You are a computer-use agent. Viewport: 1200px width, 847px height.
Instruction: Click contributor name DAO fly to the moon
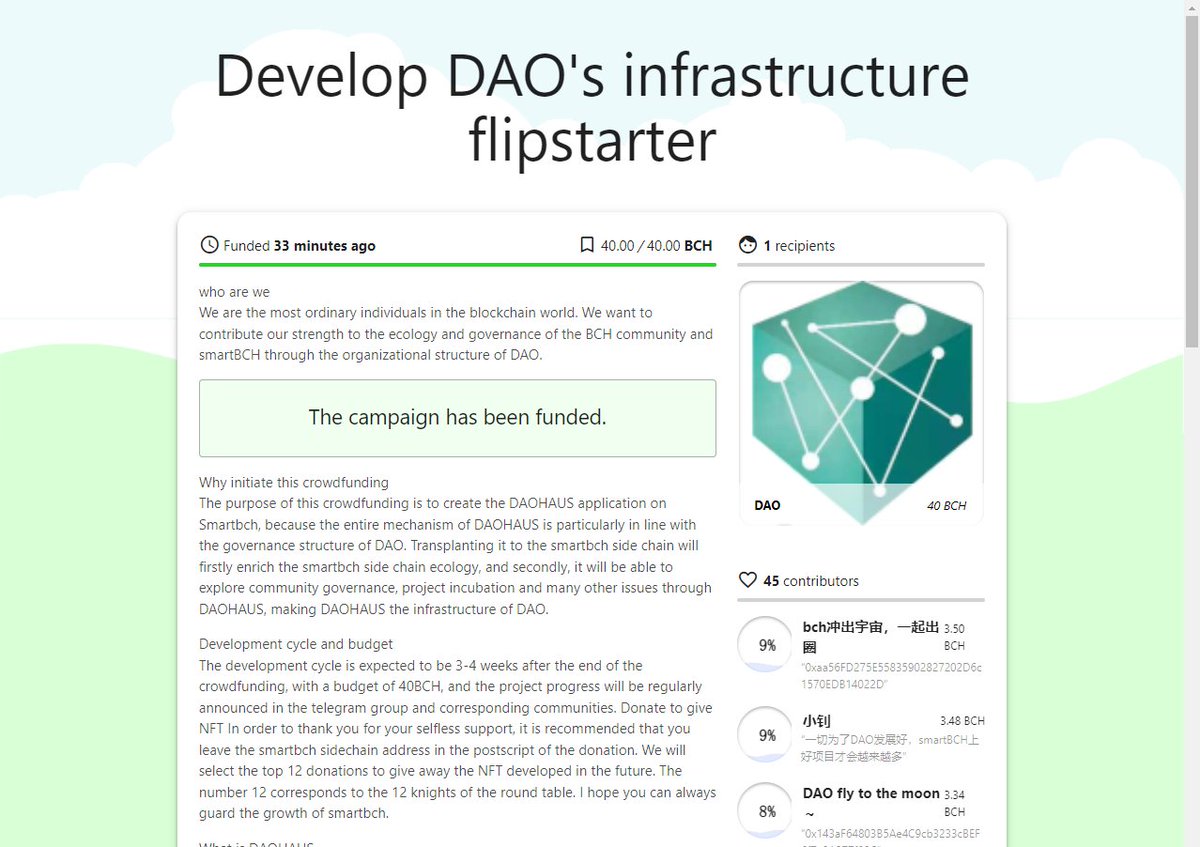pyautogui.click(x=871, y=802)
